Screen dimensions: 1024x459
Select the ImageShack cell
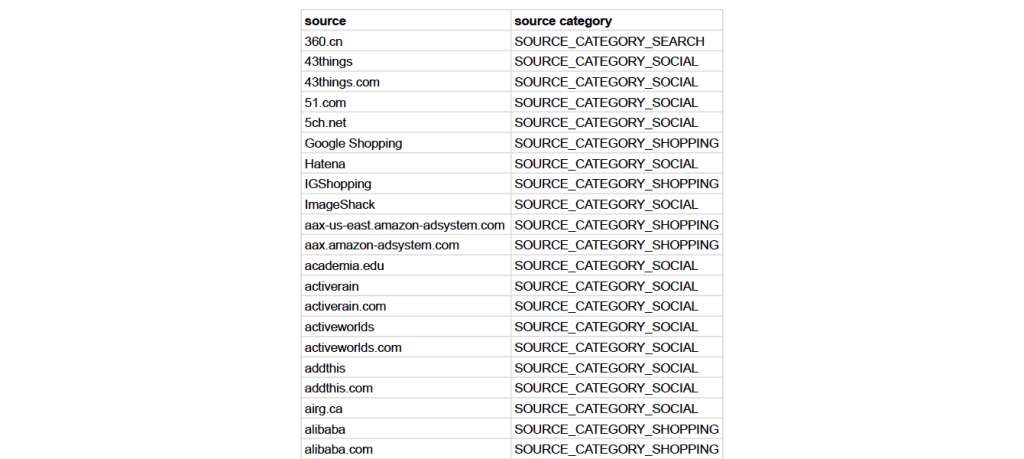tap(340, 205)
